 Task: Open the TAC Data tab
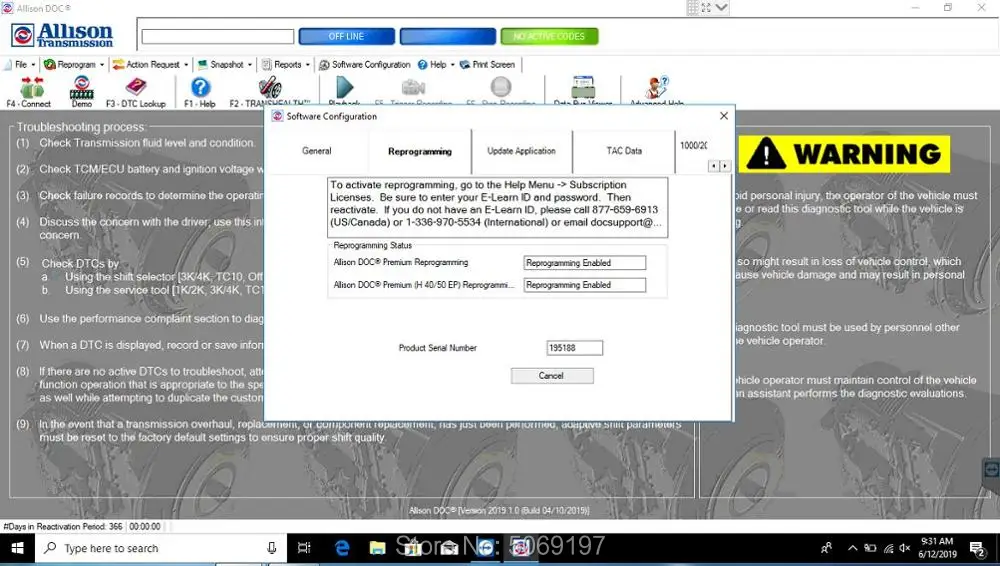coord(624,151)
